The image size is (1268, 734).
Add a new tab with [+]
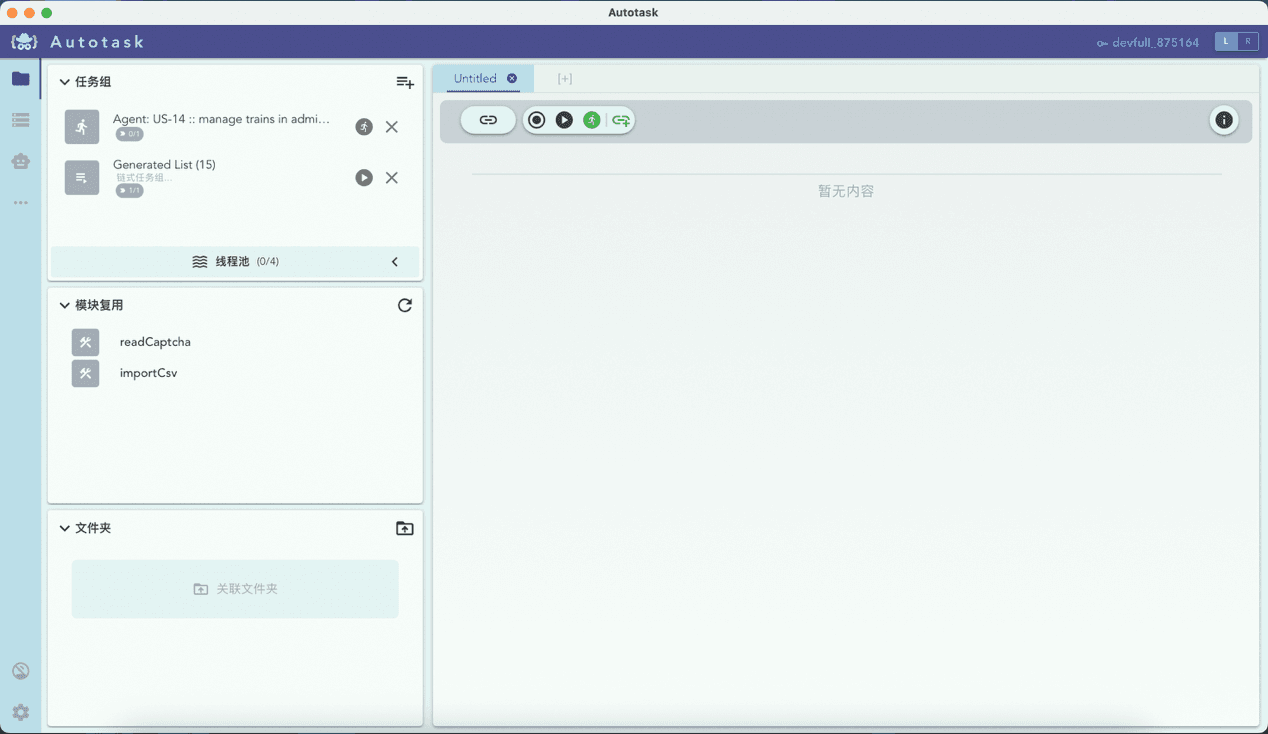pos(565,78)
